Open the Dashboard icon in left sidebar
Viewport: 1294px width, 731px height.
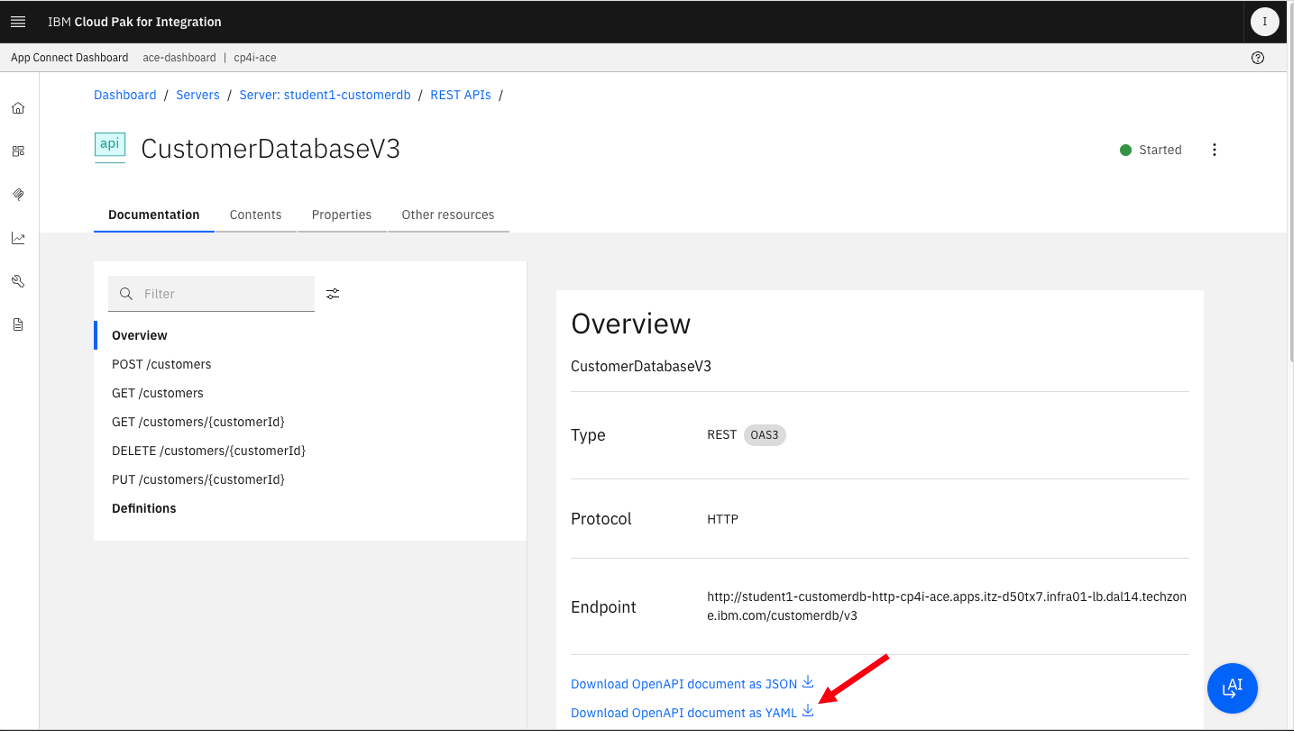pyautogui.click(x=18, y=152)
